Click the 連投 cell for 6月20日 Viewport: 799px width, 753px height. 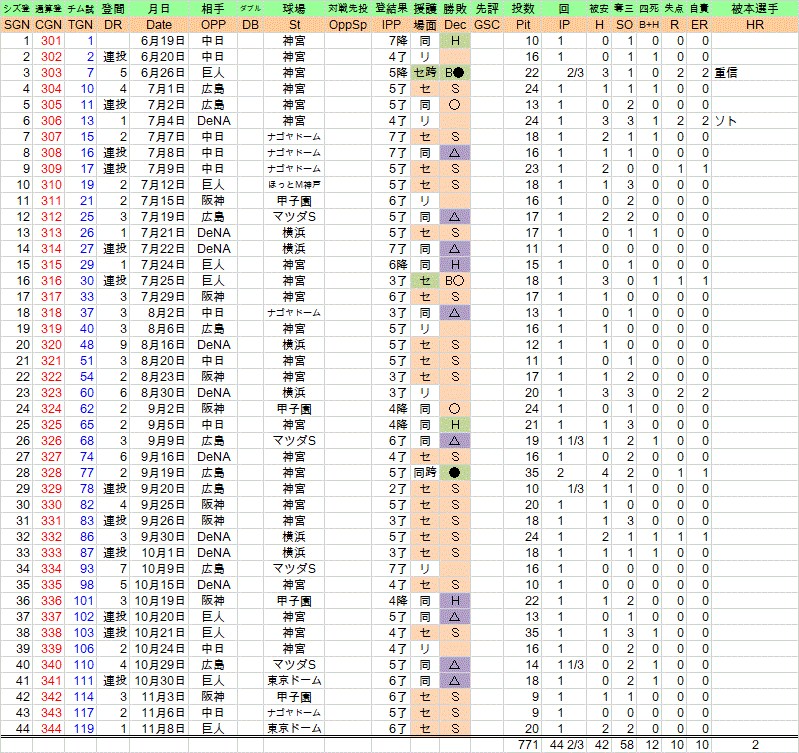(x=114, y=57)
